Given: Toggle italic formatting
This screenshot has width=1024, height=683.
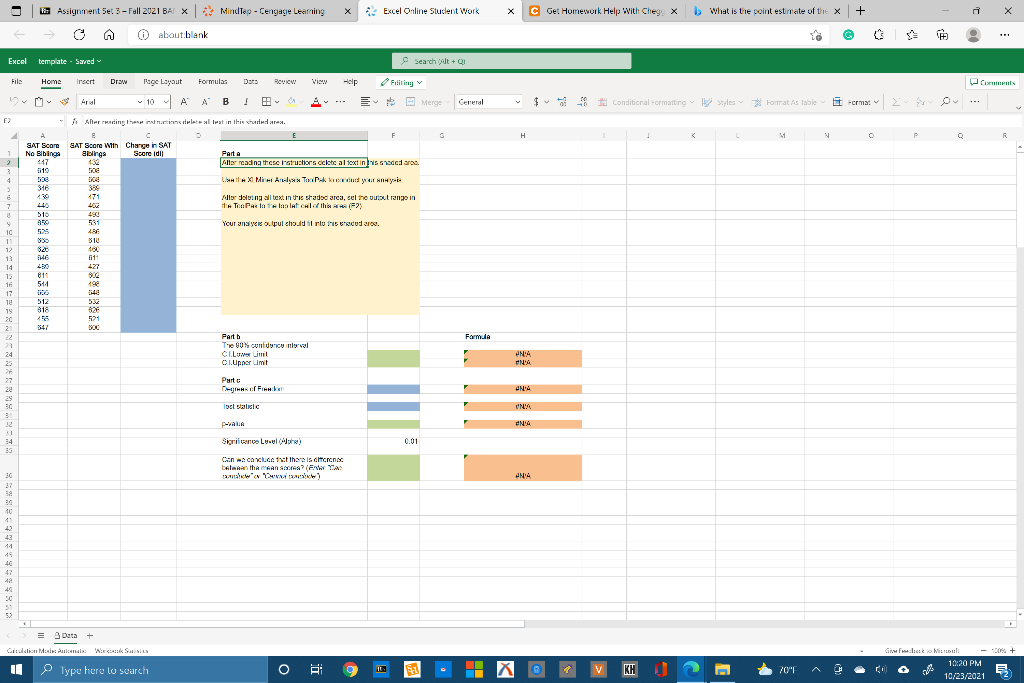Looking at the screenshot, I should click(246, 102).
